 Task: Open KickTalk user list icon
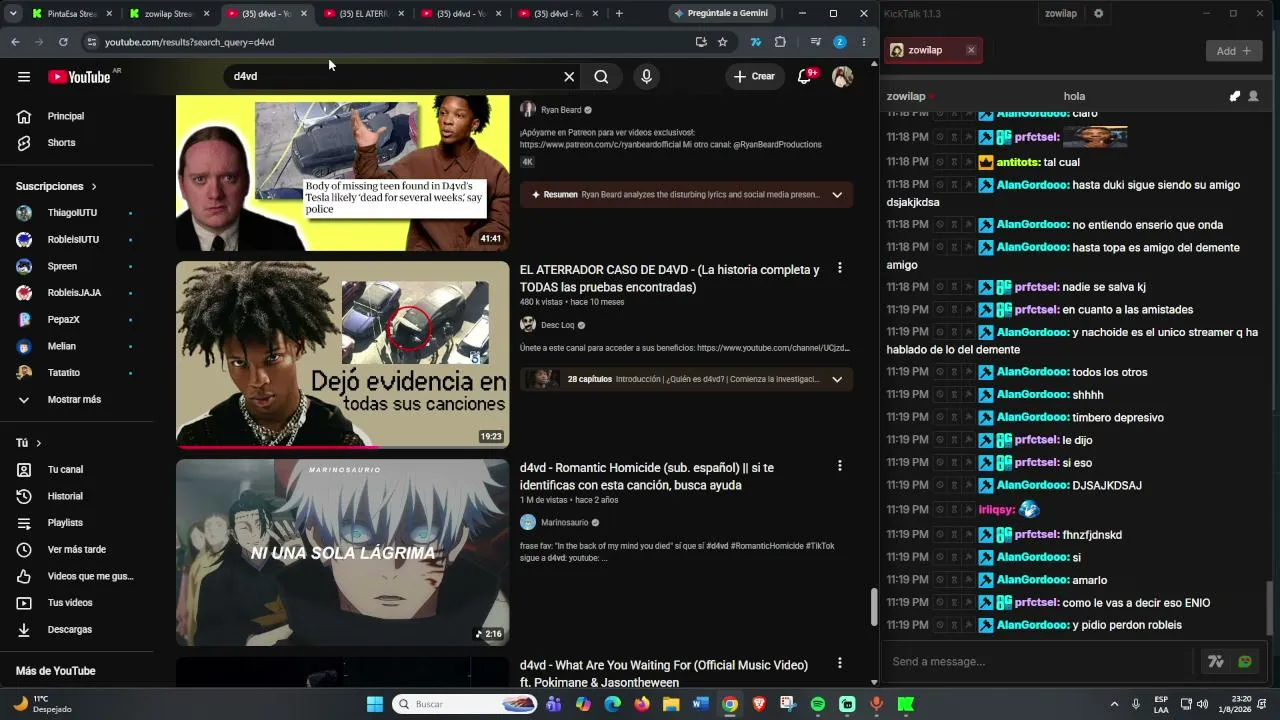1254,97
